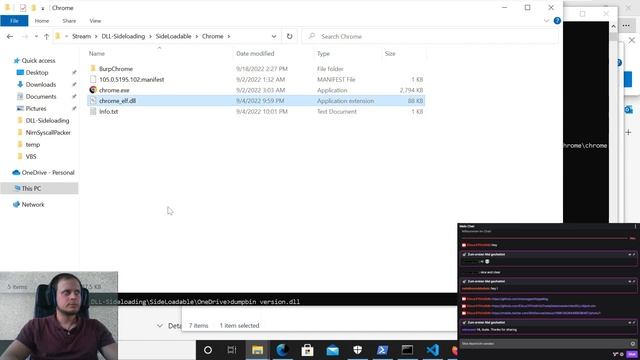Select This PC in sidebar
The image size is (640, 360).
[x=31, y=189]
